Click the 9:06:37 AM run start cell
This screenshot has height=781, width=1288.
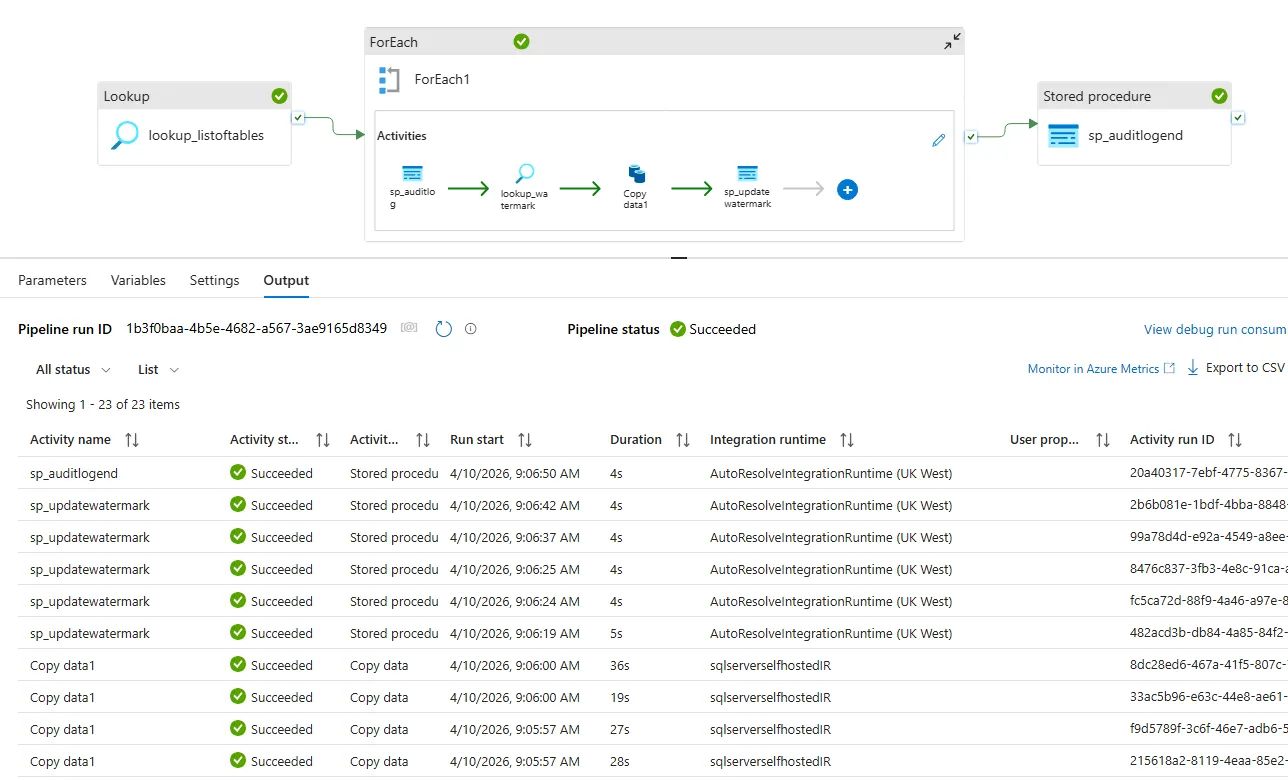click(x=514, y=537)
